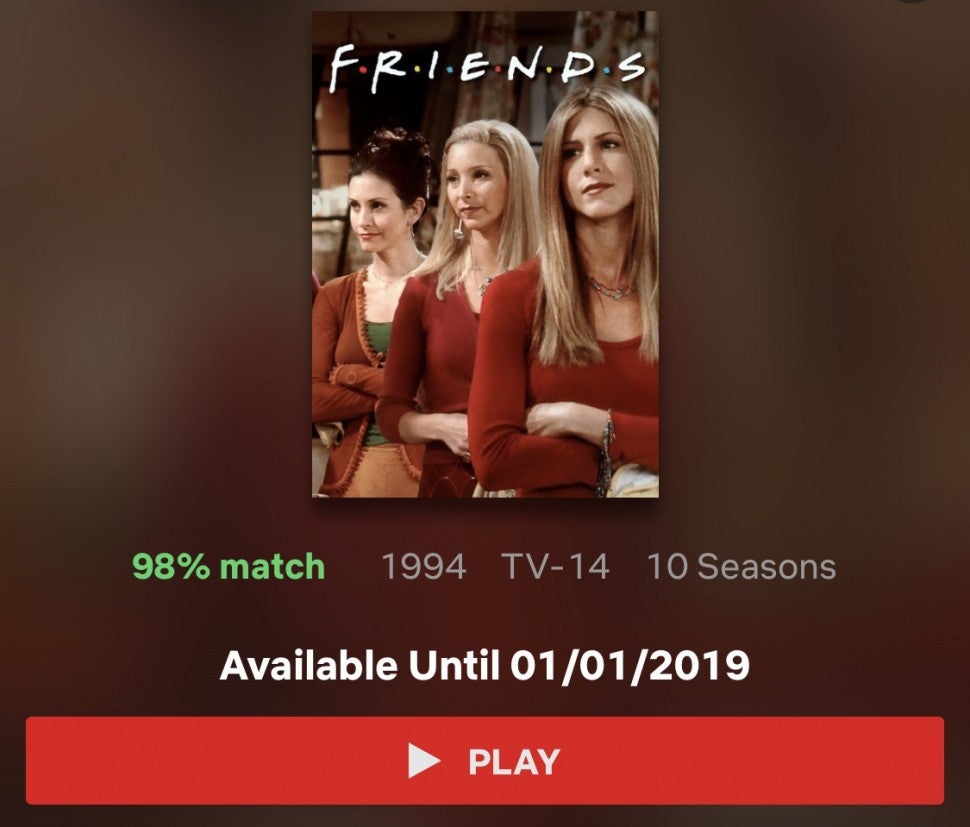Click the white play triangle icon
Screen dimensions: 970x827
(423, 761)
